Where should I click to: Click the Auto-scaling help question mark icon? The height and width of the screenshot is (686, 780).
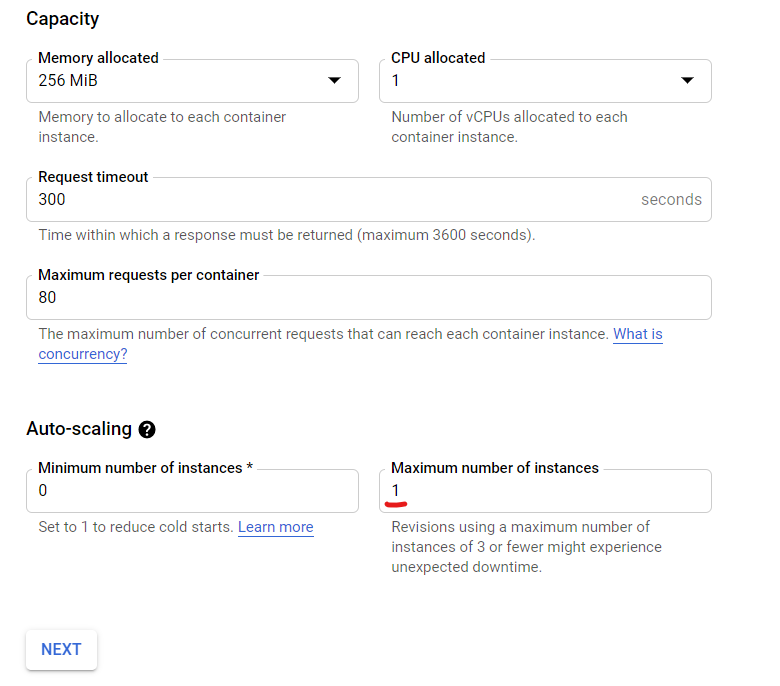click(147, 430)
